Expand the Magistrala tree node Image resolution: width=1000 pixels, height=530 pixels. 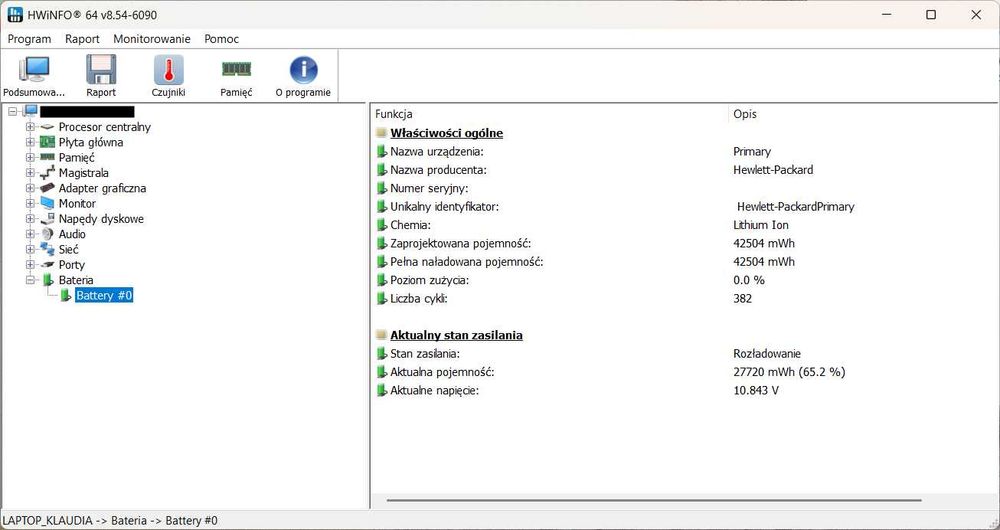pyautogui.click(x=30, y=173)
